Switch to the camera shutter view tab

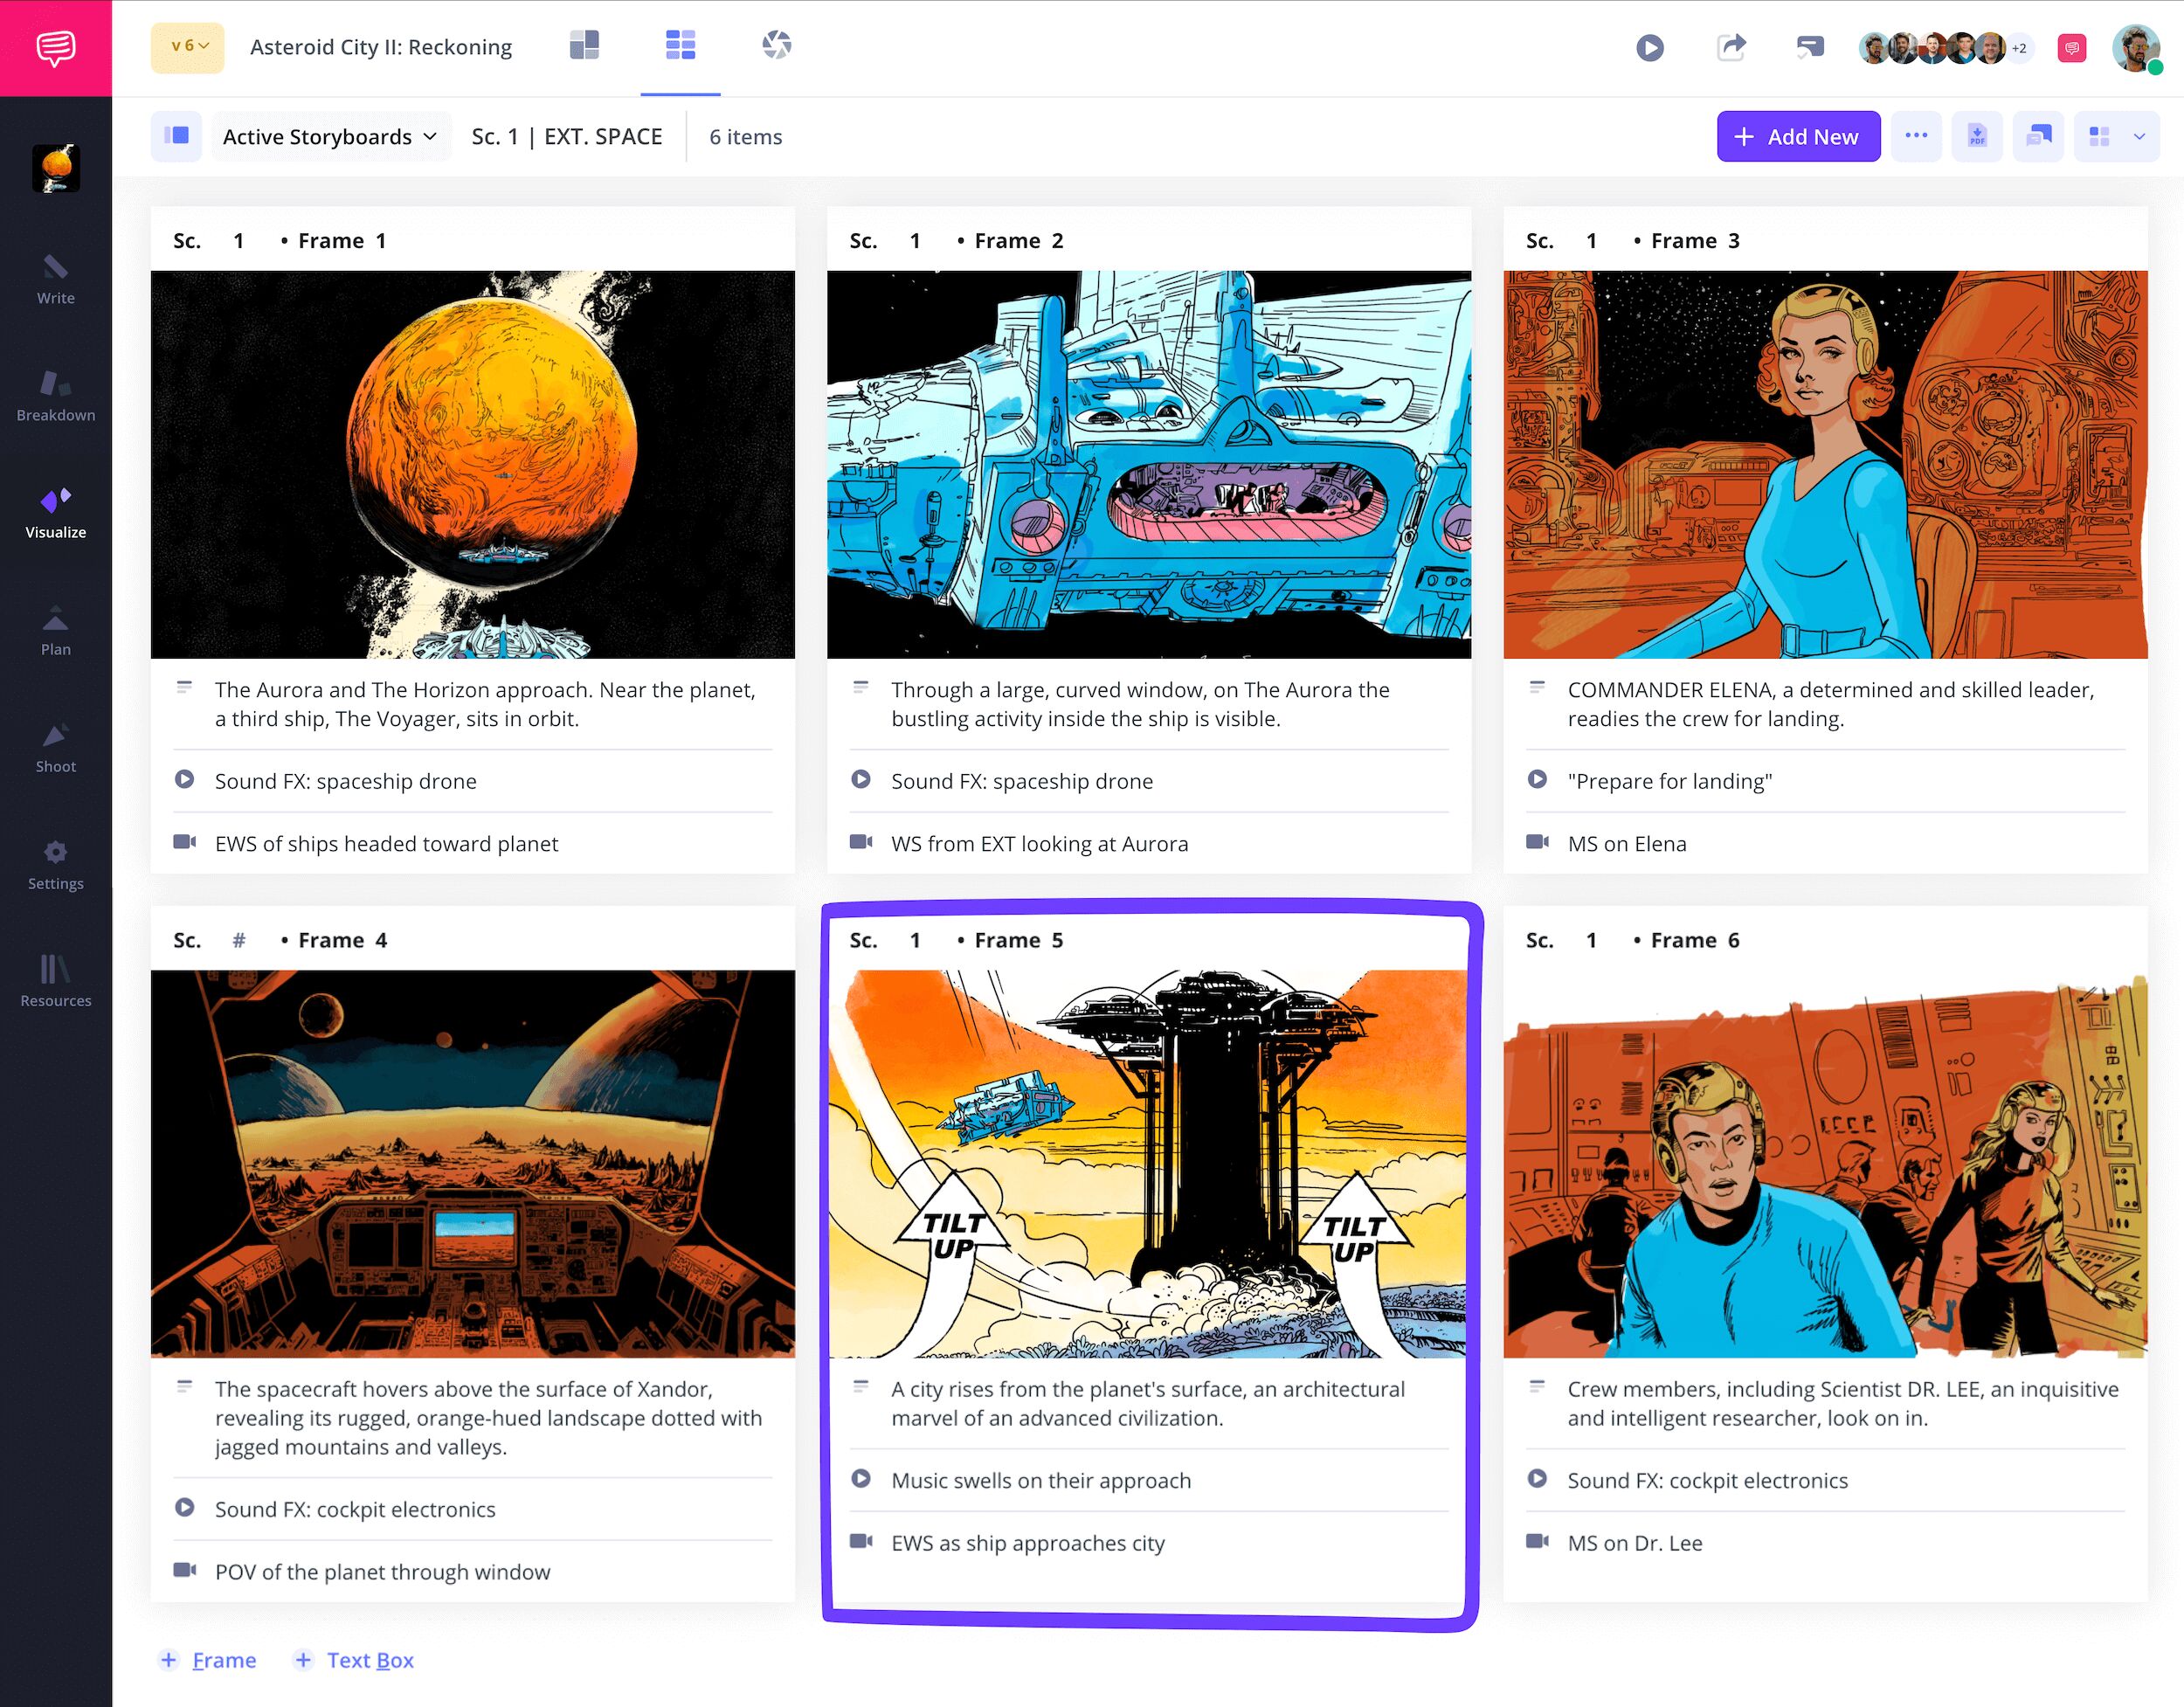776,45
